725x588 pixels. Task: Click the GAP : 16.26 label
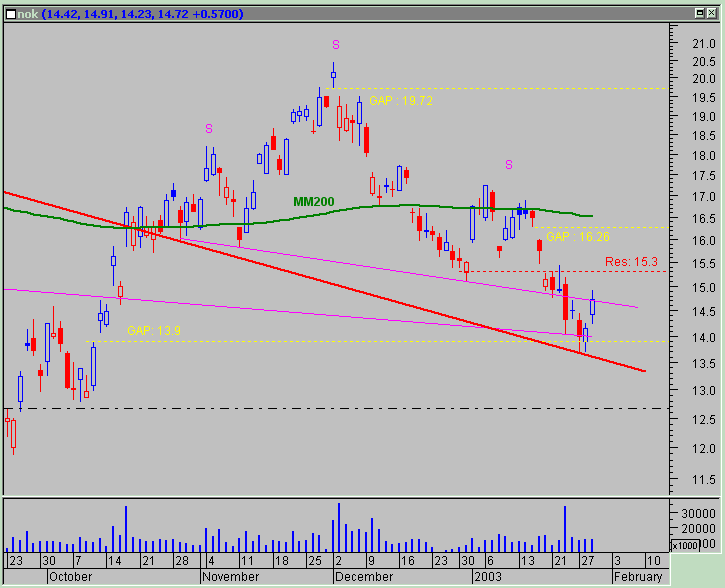tap(578, 237)
